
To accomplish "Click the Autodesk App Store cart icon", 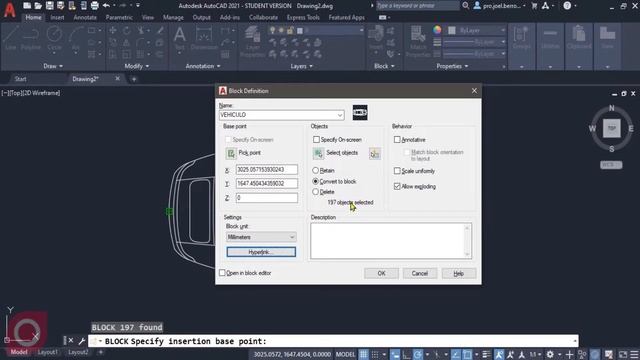I will pos(534,6).
